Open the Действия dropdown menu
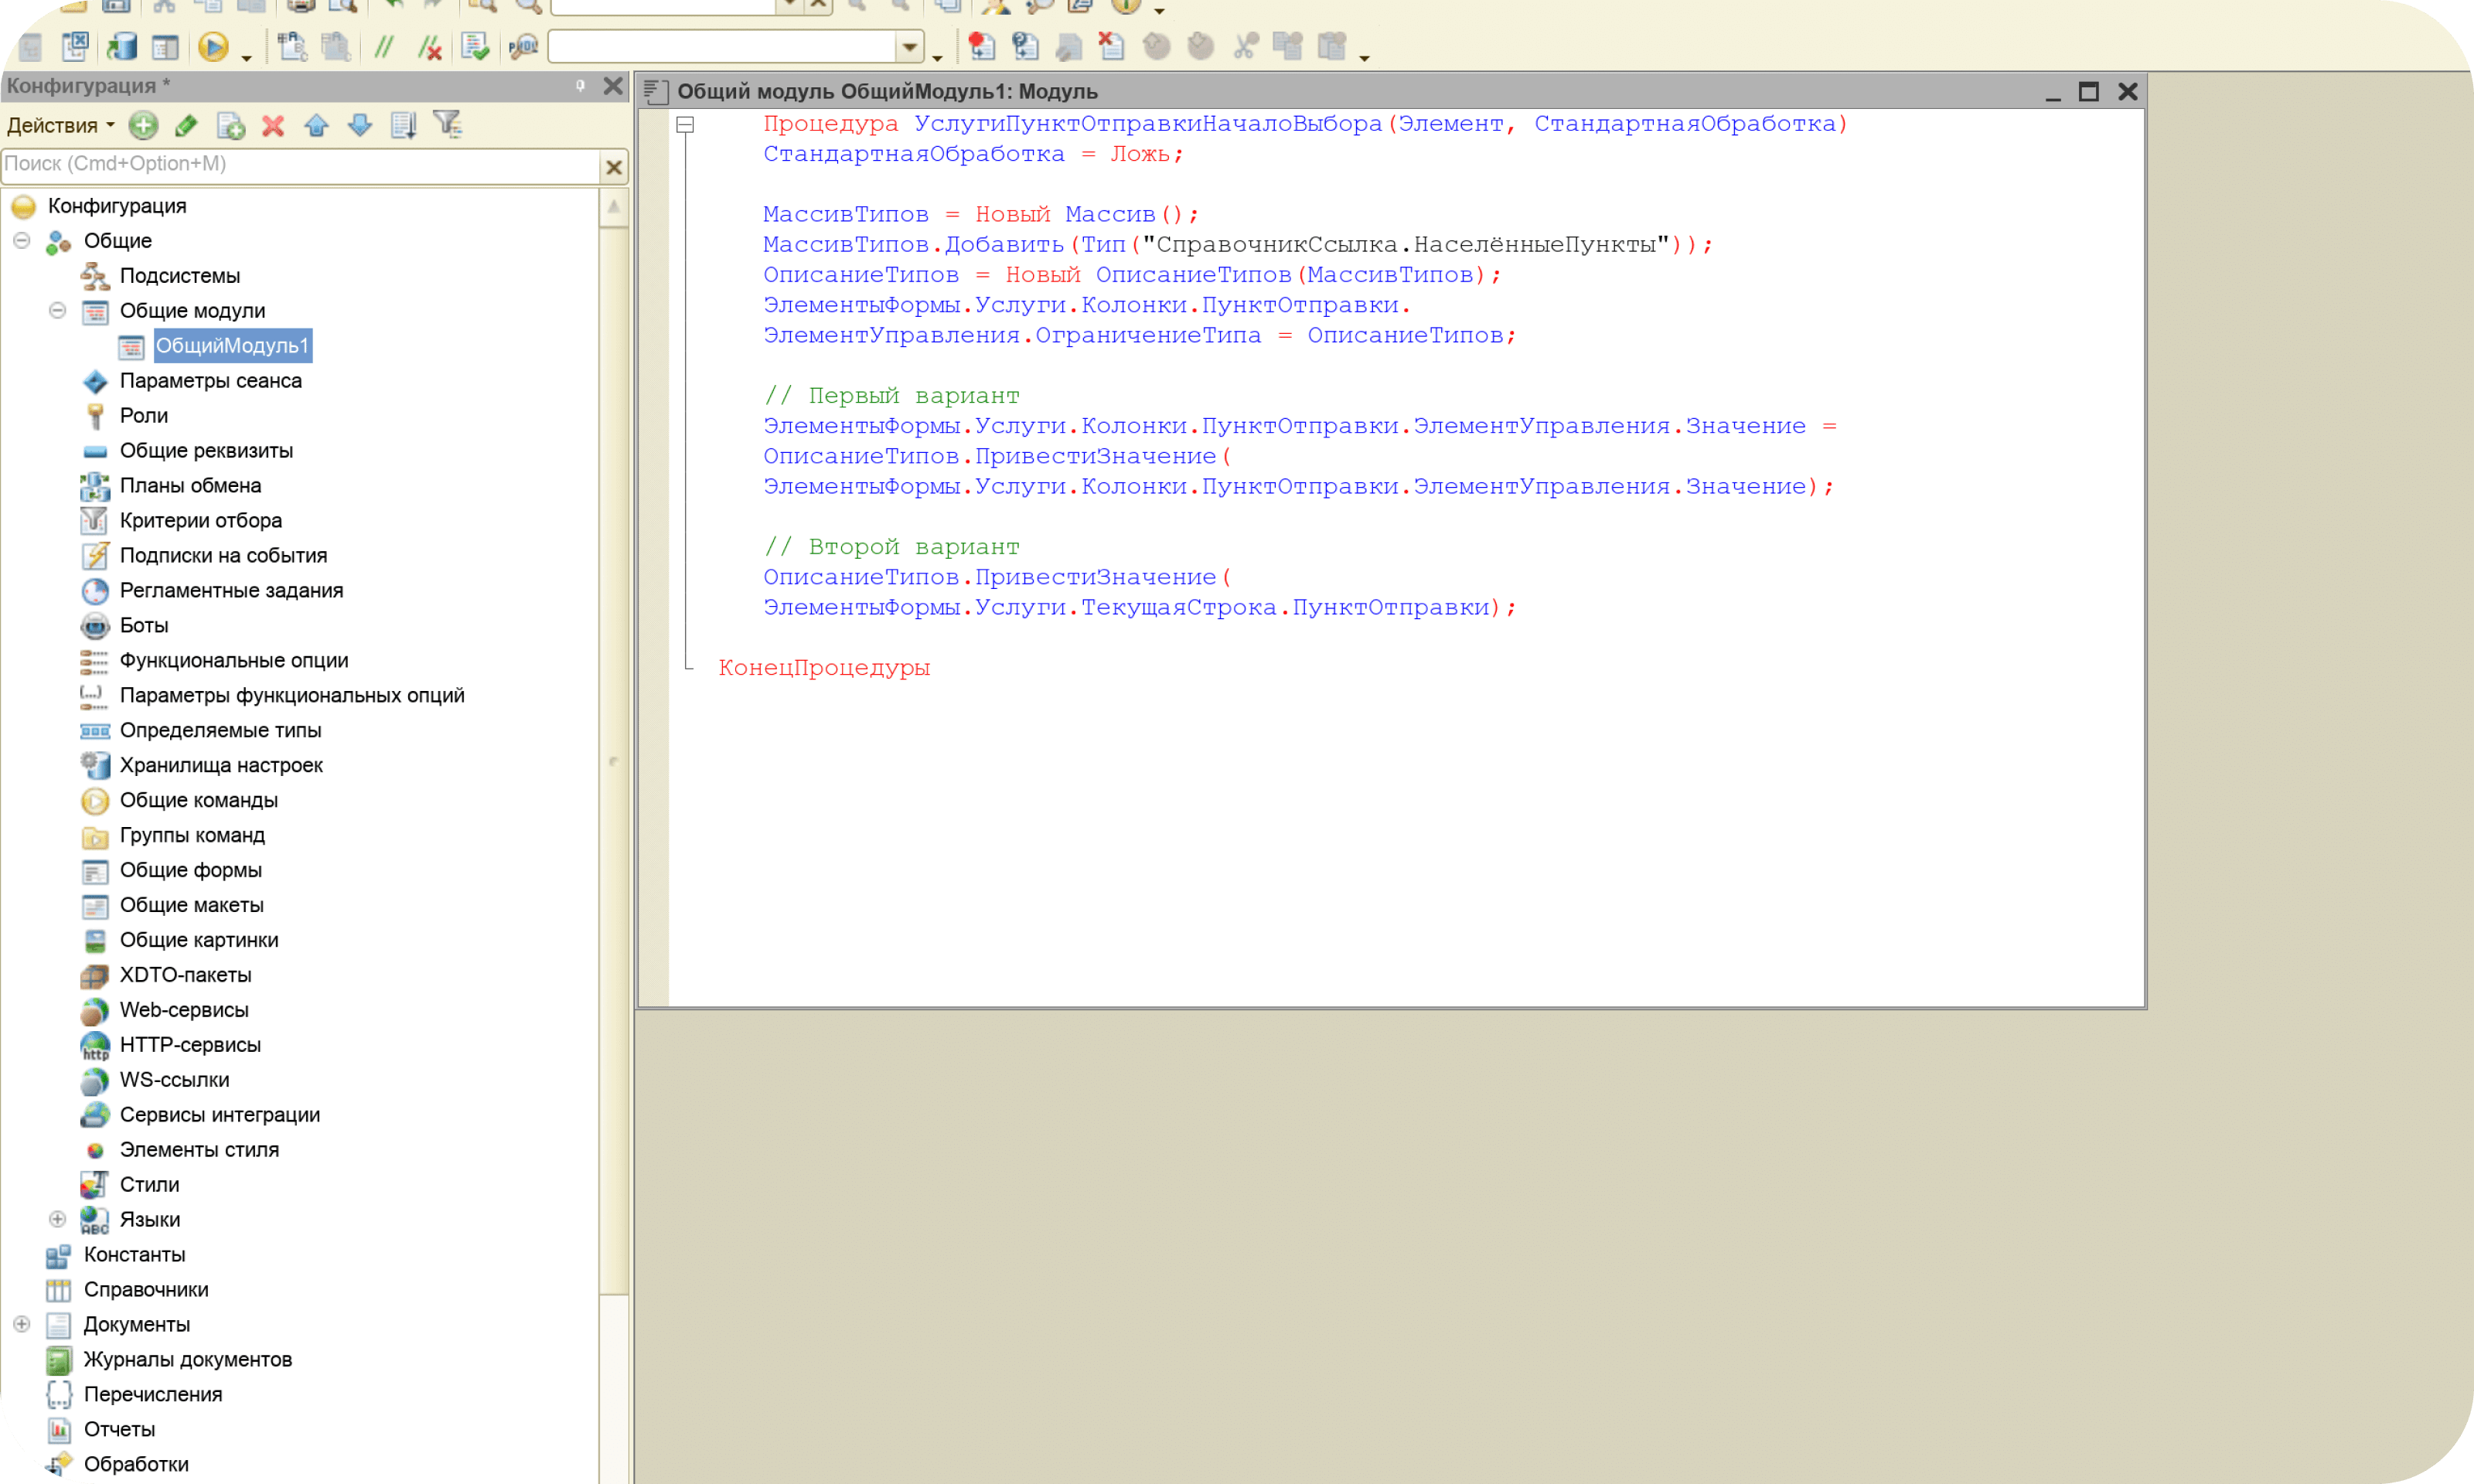 60,125
